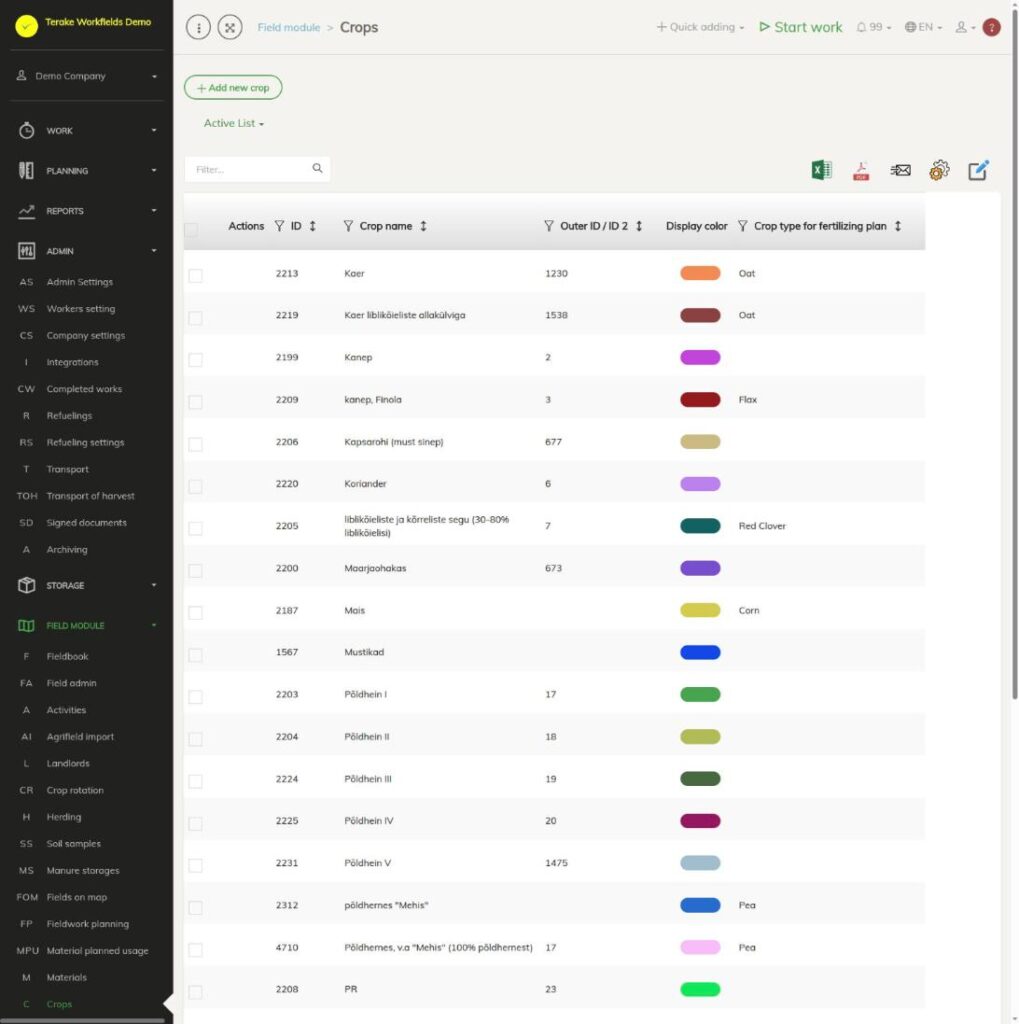The image size is (1019, 1024).
Task: Open Refueling settings link
Action: coord(86,443)
